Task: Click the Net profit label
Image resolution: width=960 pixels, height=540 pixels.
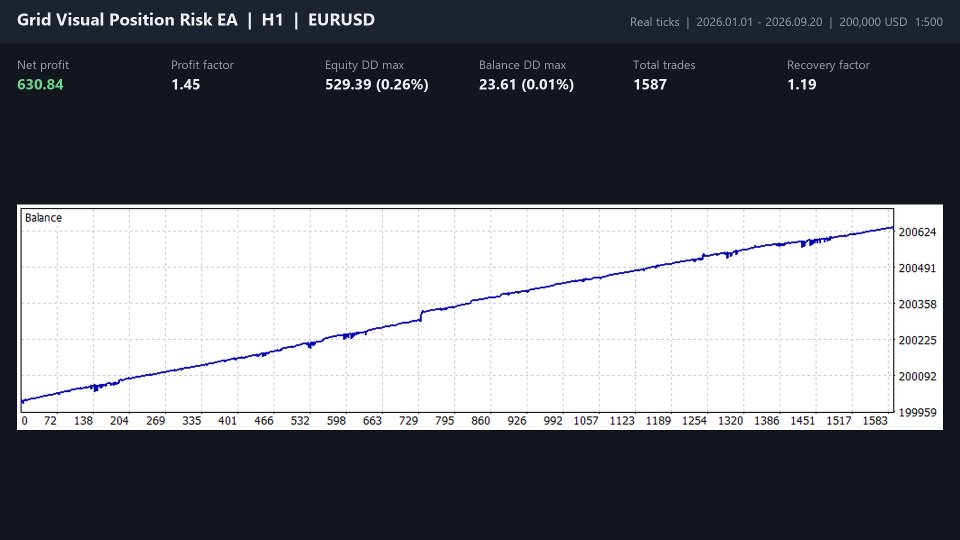Action: 43,65
